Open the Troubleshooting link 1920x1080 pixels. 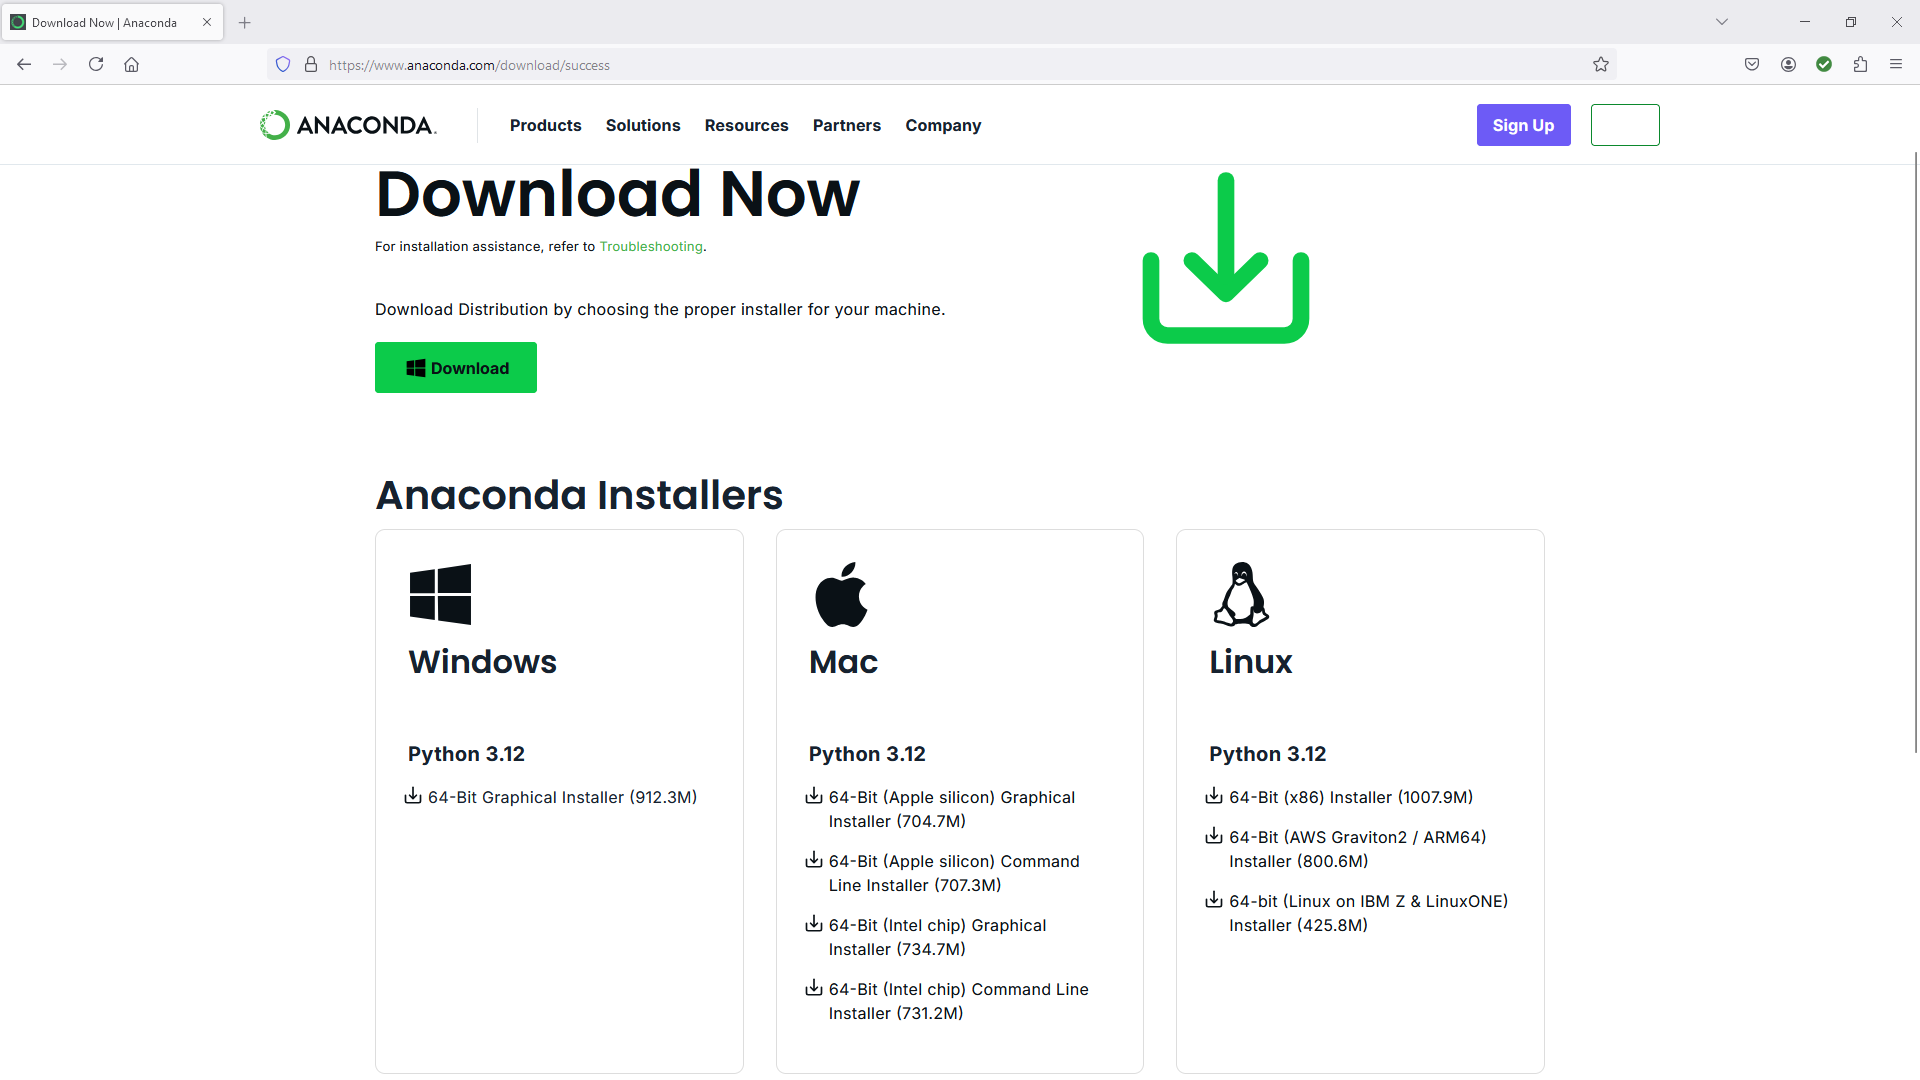[x=651, y=247]
